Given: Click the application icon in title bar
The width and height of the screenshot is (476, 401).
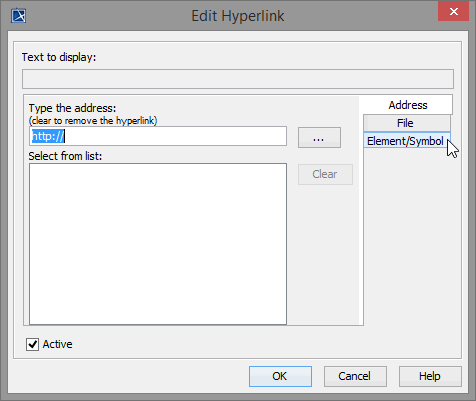Looking at the screenshot, I should point(18,15).
